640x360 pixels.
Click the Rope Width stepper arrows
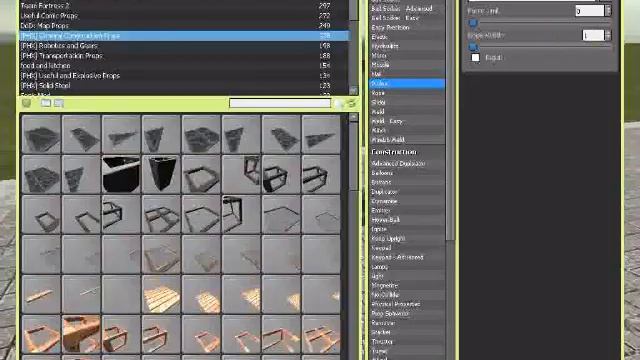(608, 36)
